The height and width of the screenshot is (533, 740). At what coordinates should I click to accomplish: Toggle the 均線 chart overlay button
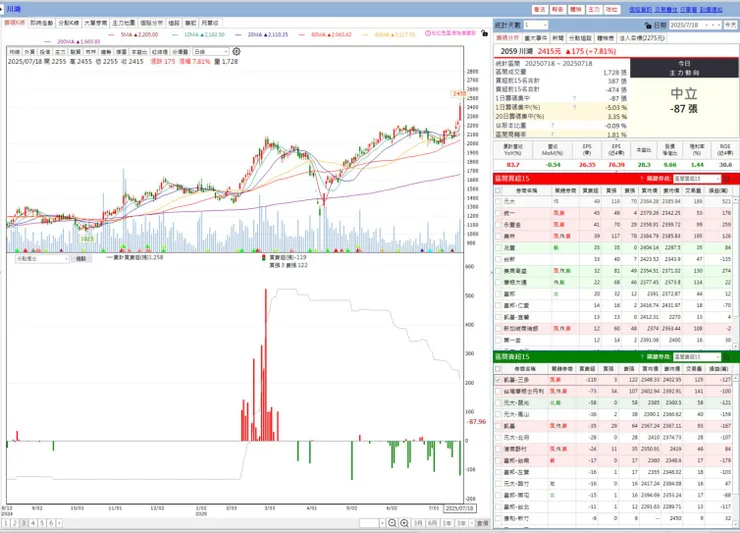14,51
